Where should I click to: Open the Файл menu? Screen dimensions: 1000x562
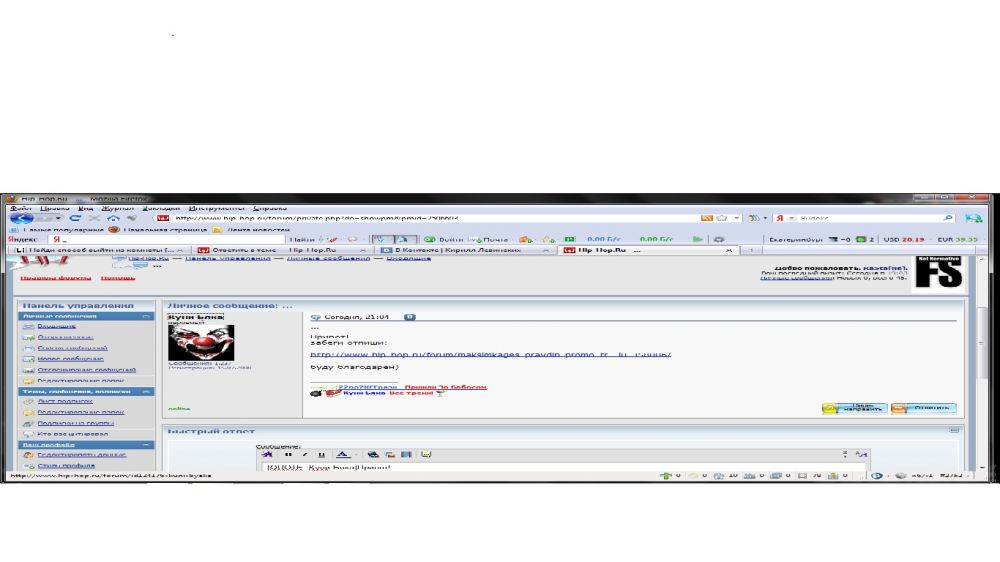pos(20,208)
